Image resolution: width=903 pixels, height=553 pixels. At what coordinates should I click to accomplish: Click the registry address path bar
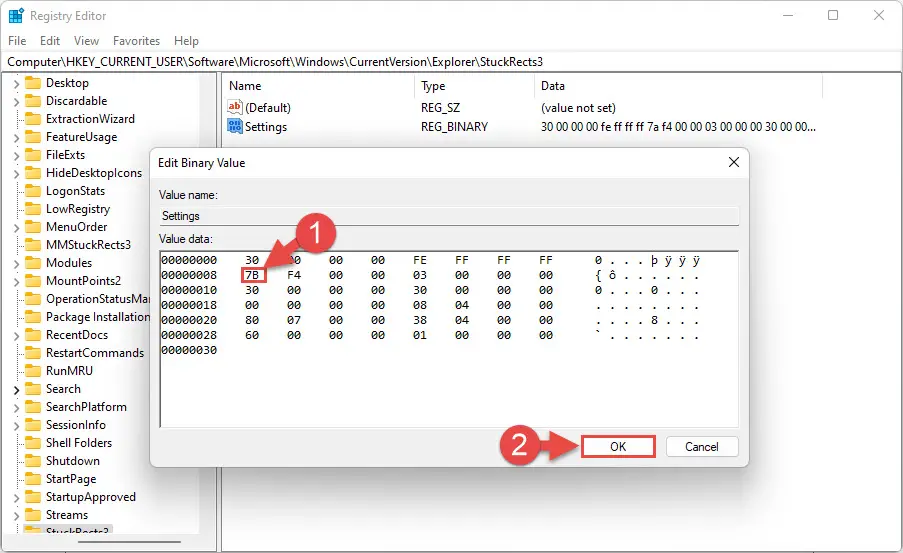click(452, 62)
